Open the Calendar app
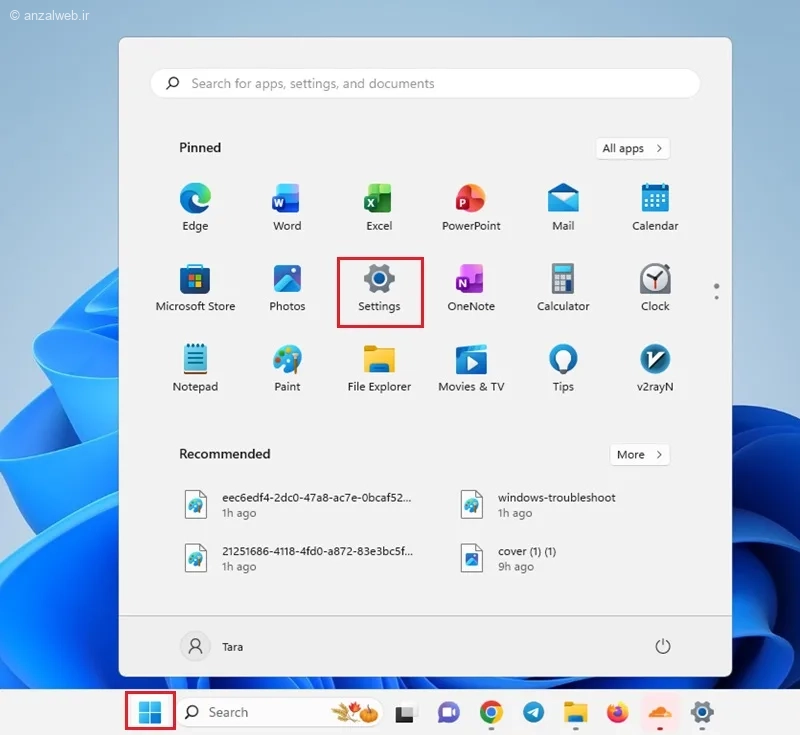This screenshot has width=800, height=735. click(x=655, y=207)
